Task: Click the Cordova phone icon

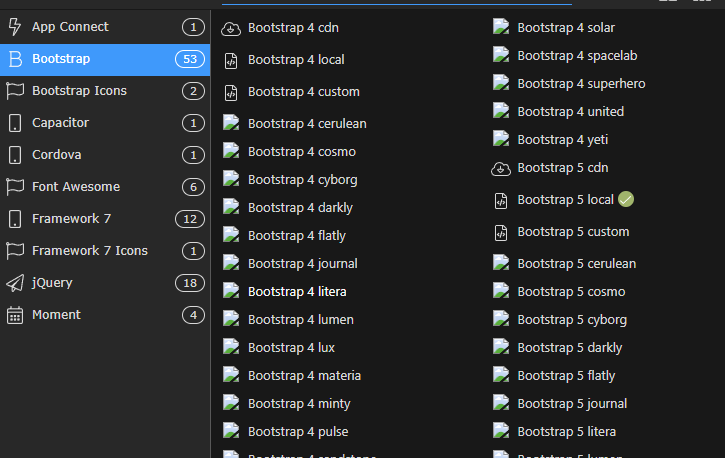Action: [15, 155]
